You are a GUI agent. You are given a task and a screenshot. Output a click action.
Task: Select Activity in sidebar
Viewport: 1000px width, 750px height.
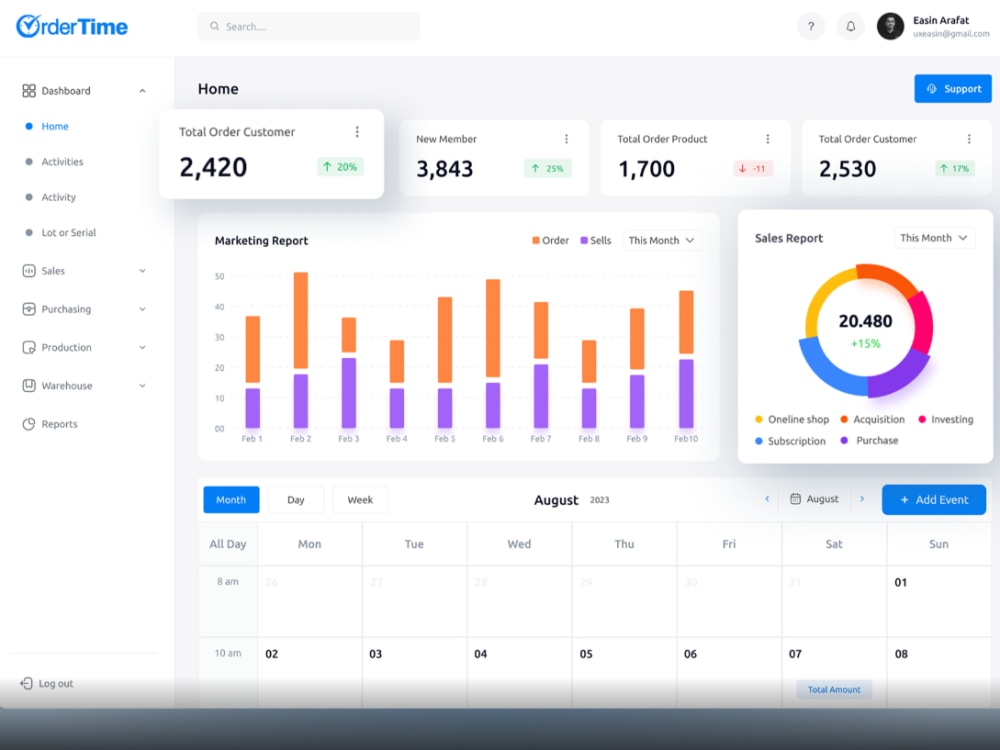pyautogui.click(x=58, y=197)
